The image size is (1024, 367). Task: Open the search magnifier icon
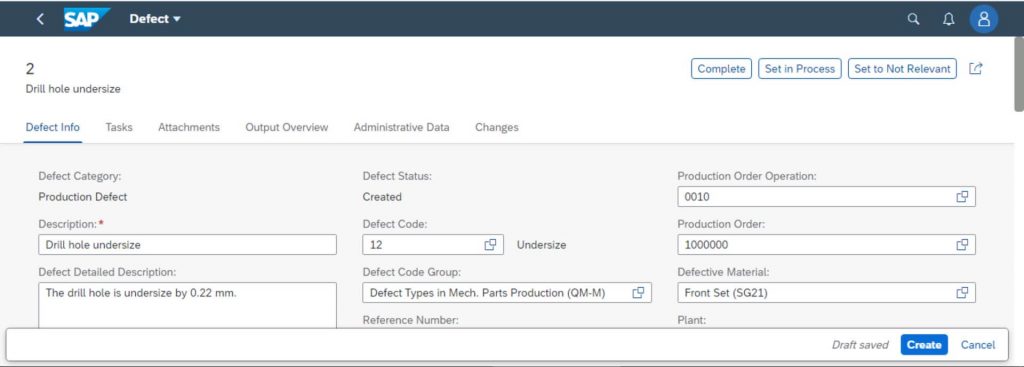click(914, 19)
